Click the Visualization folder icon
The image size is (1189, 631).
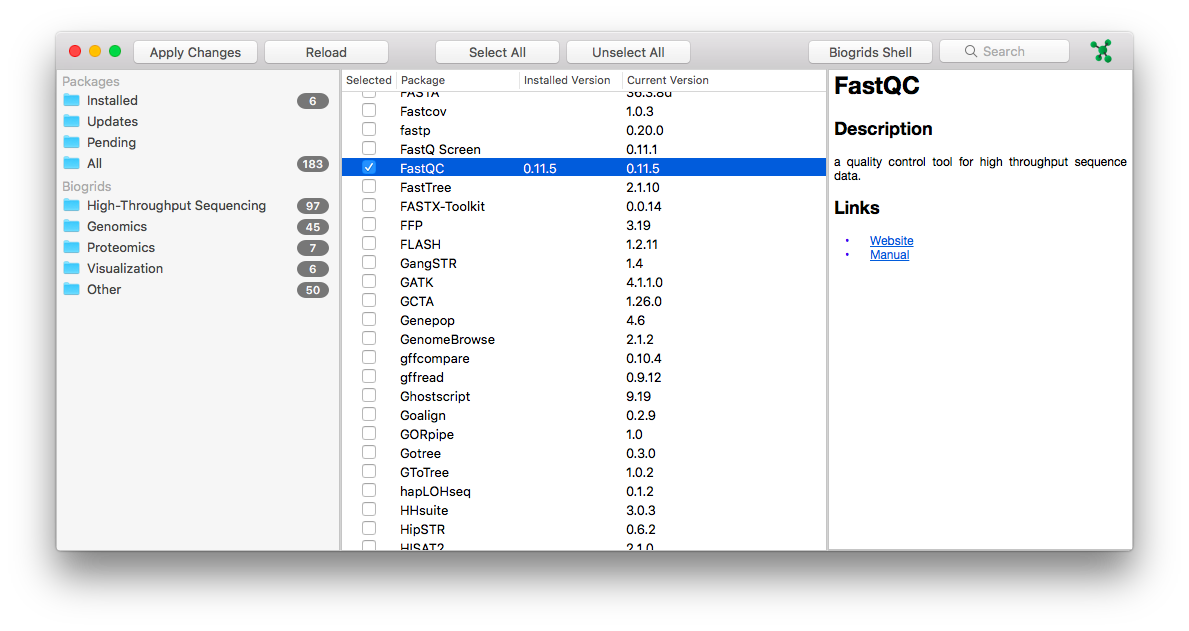click(x=71, y=268)
